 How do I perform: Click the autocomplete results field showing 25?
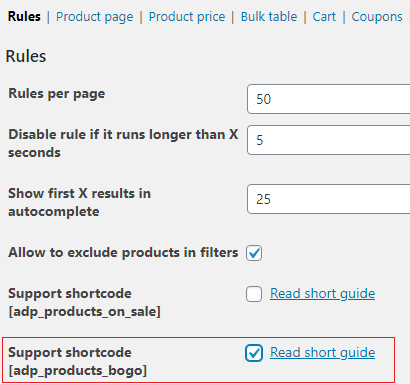coord(329,199)
